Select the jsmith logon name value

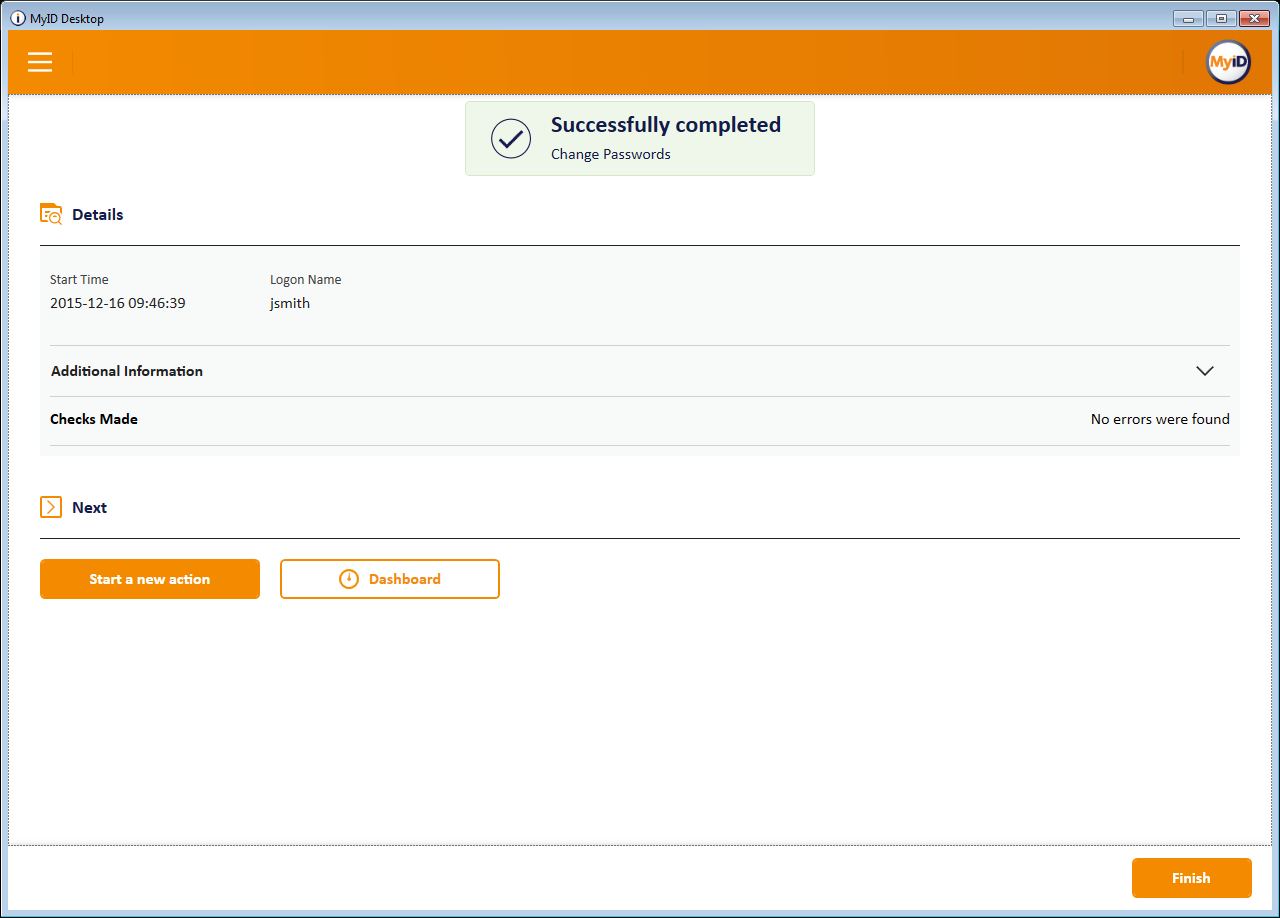(290, 303)
